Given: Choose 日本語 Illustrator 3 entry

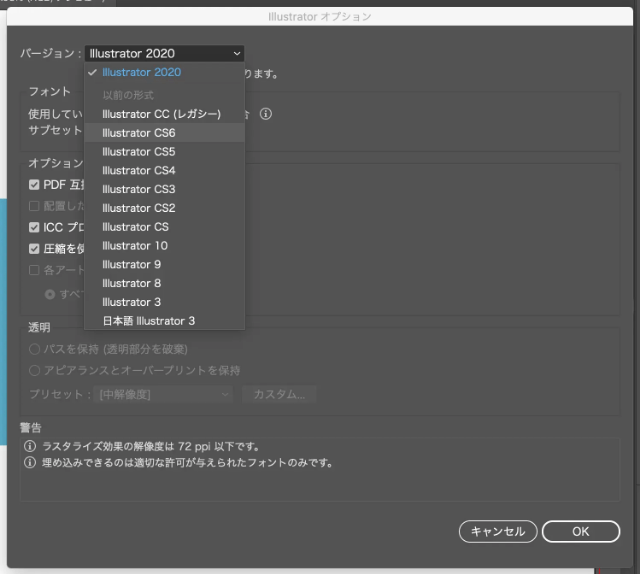Looking at the screenshot, I should click(x=149, y=321).
